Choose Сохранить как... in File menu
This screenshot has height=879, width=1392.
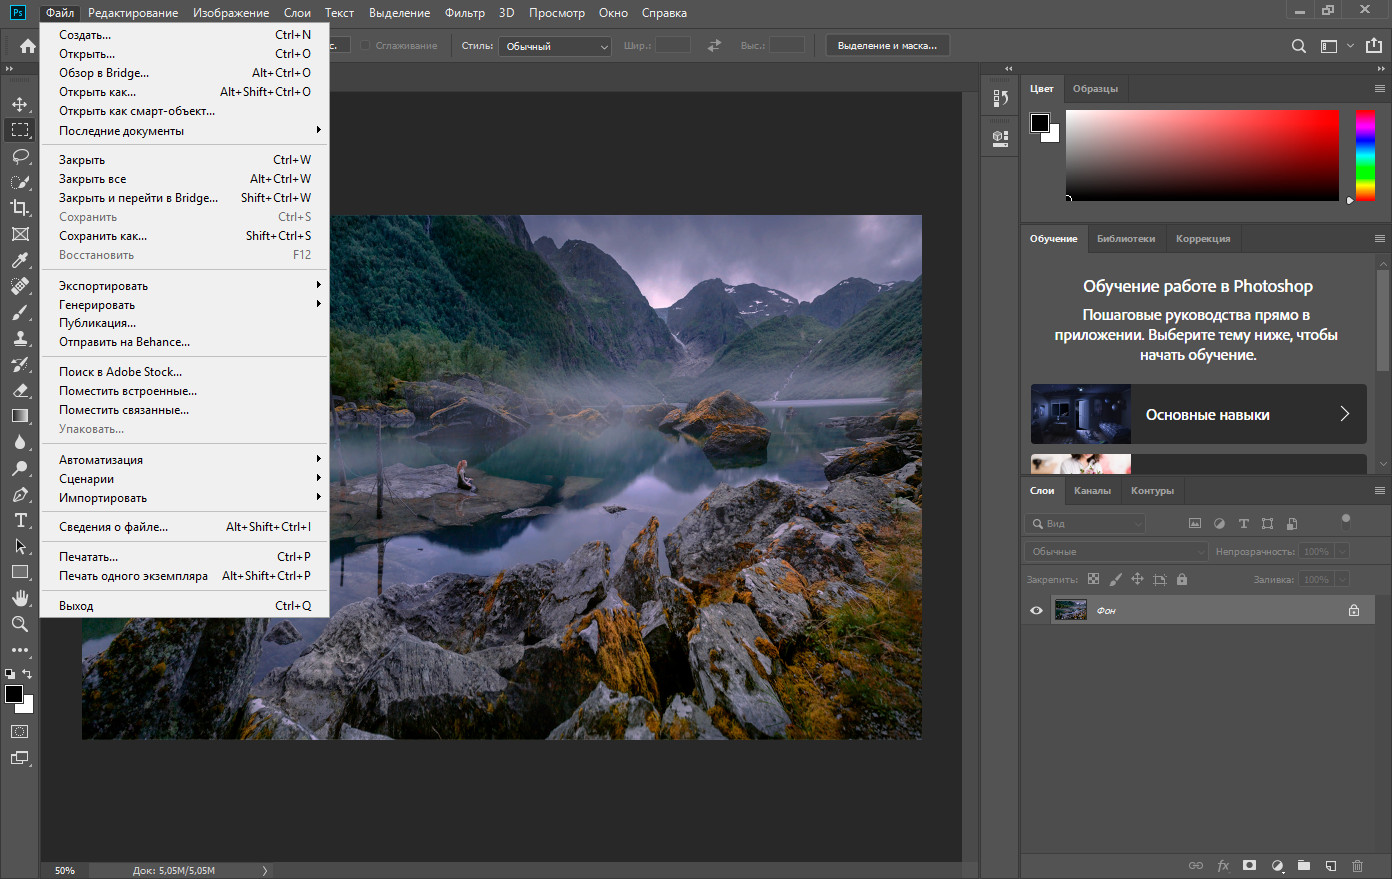[185, 235]
